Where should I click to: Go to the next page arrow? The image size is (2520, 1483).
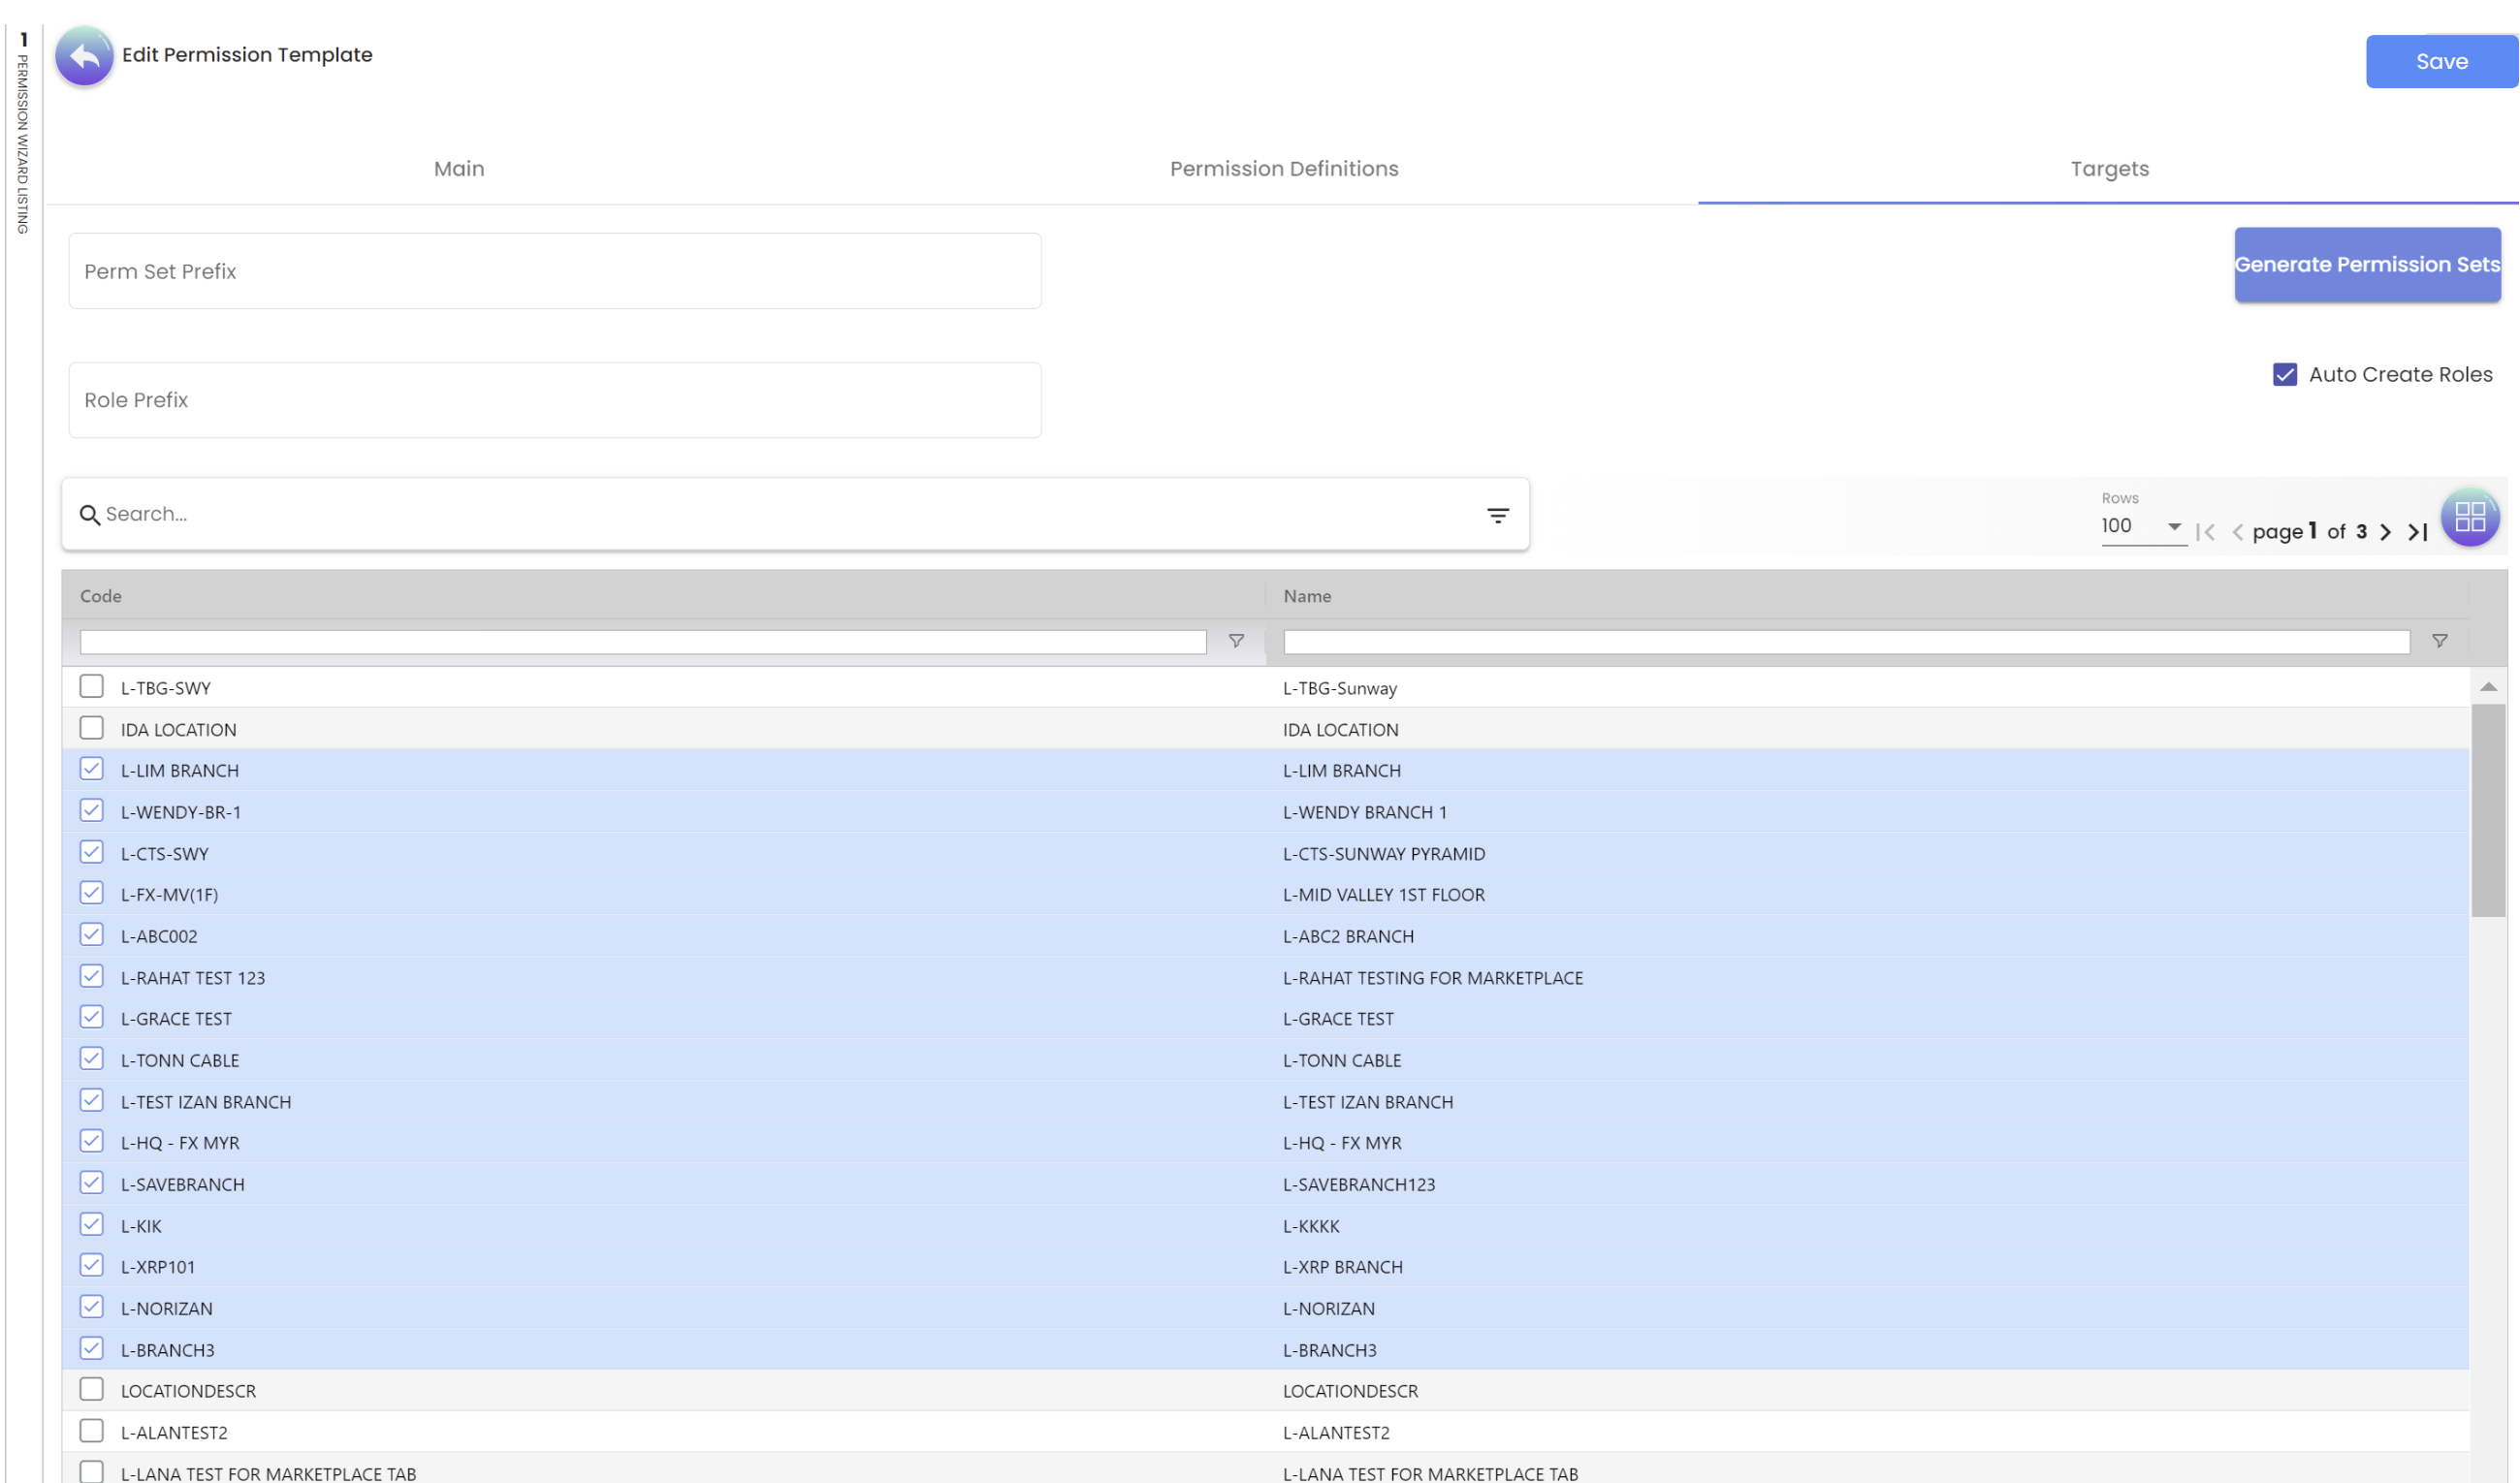2385,532
